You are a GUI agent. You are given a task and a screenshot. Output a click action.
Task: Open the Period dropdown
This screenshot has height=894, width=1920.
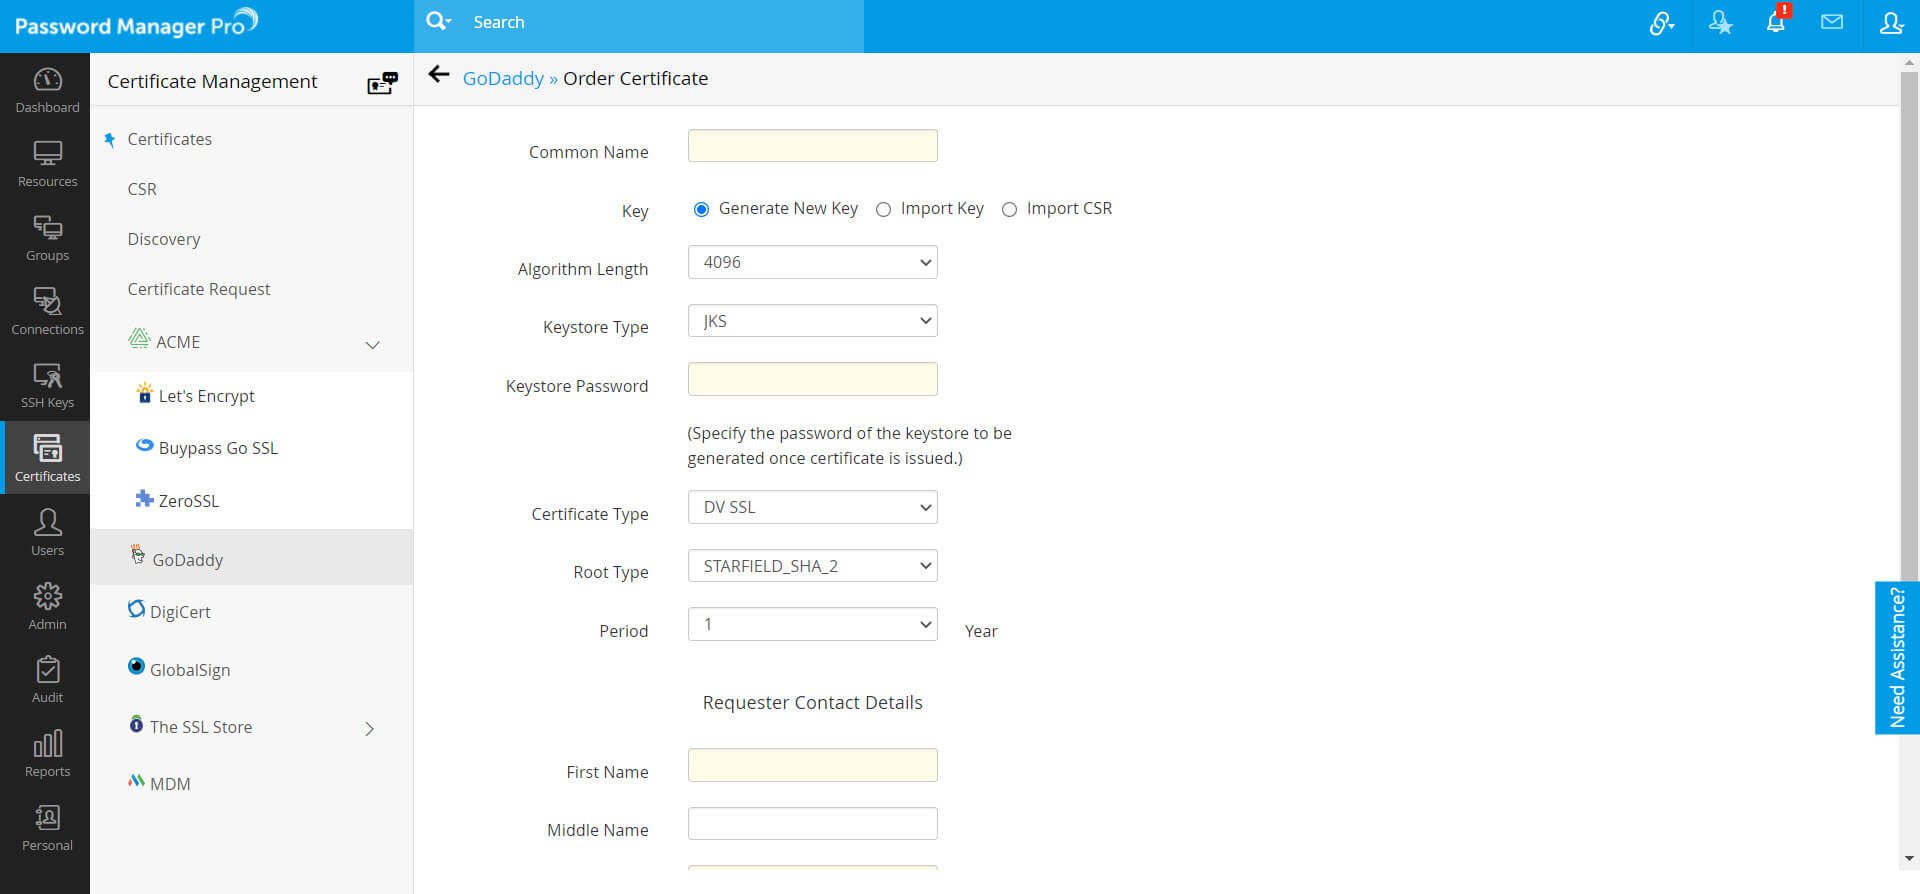click(x=812, y=624)
